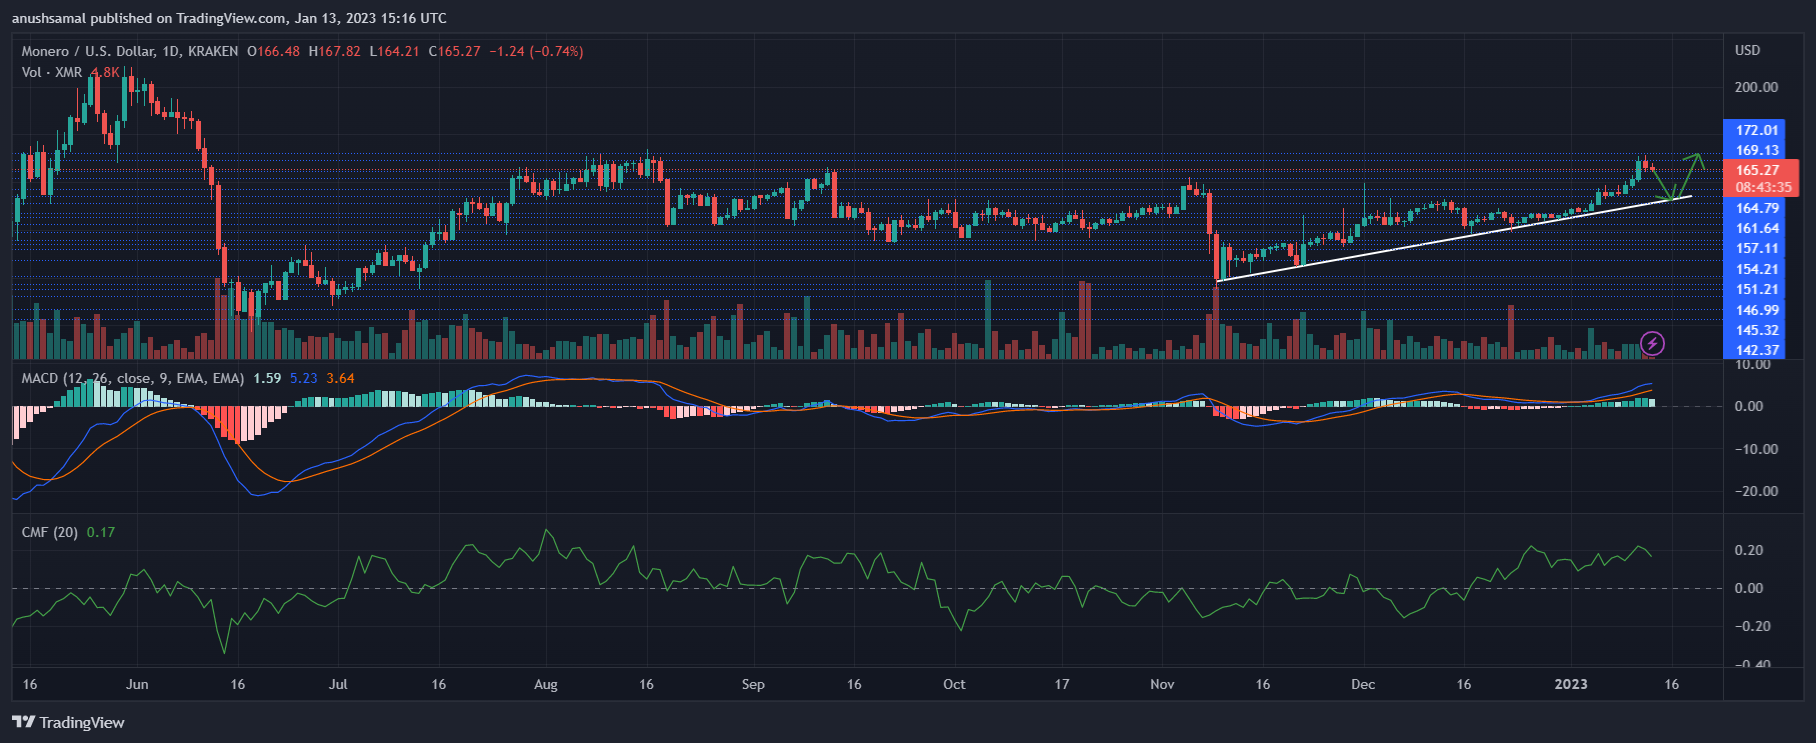Click the Vol · XMR indicator legend

click(52, 72)
